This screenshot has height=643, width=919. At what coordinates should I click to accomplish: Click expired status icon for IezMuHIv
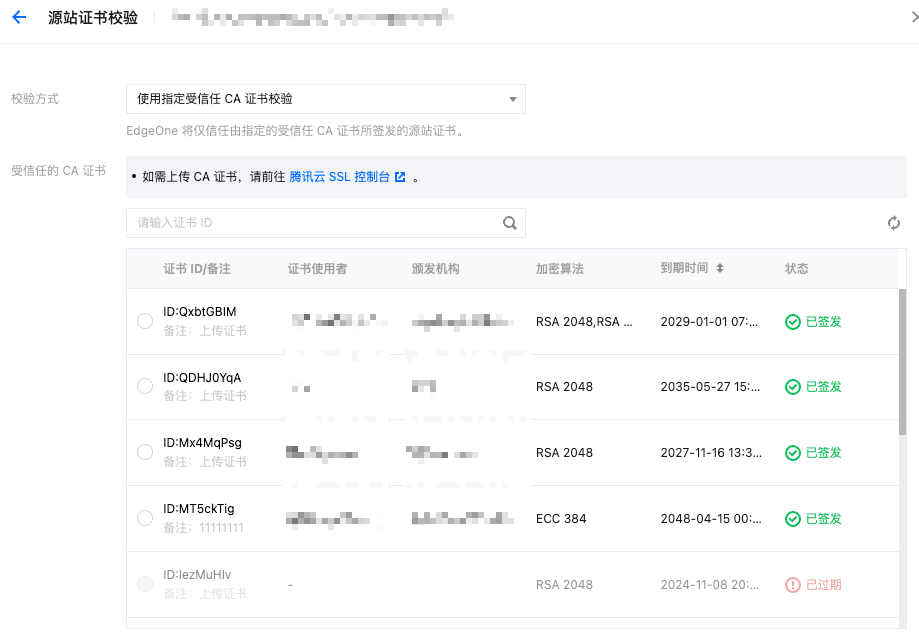[x=793, y=584]
